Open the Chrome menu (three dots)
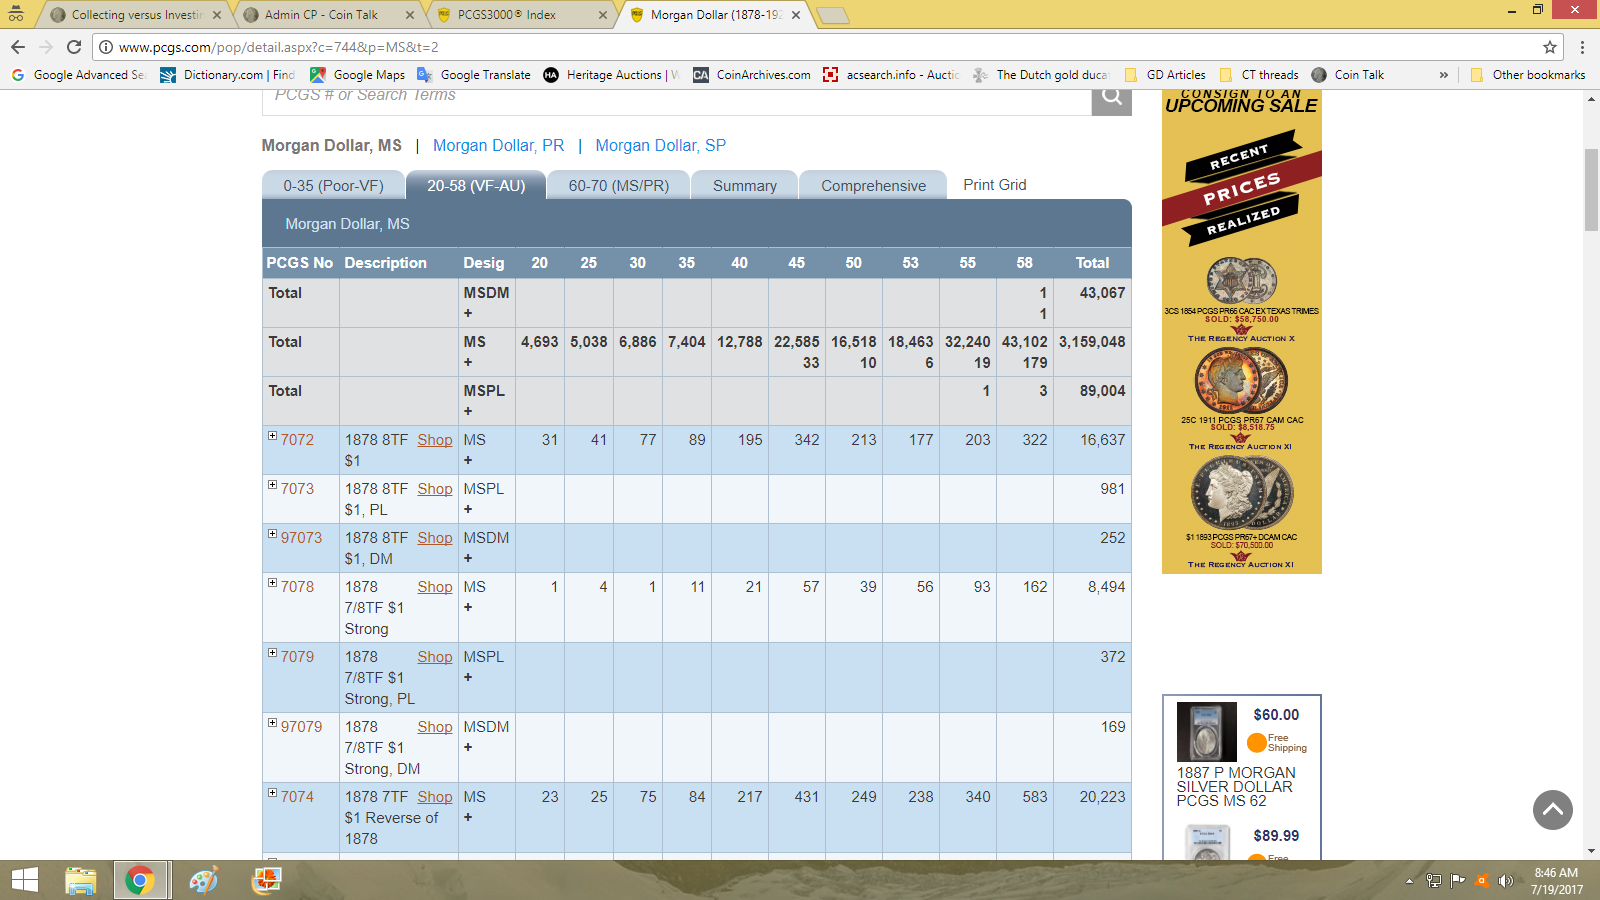This screenshot has height=900, width=1600. (x=1582, y=47)
